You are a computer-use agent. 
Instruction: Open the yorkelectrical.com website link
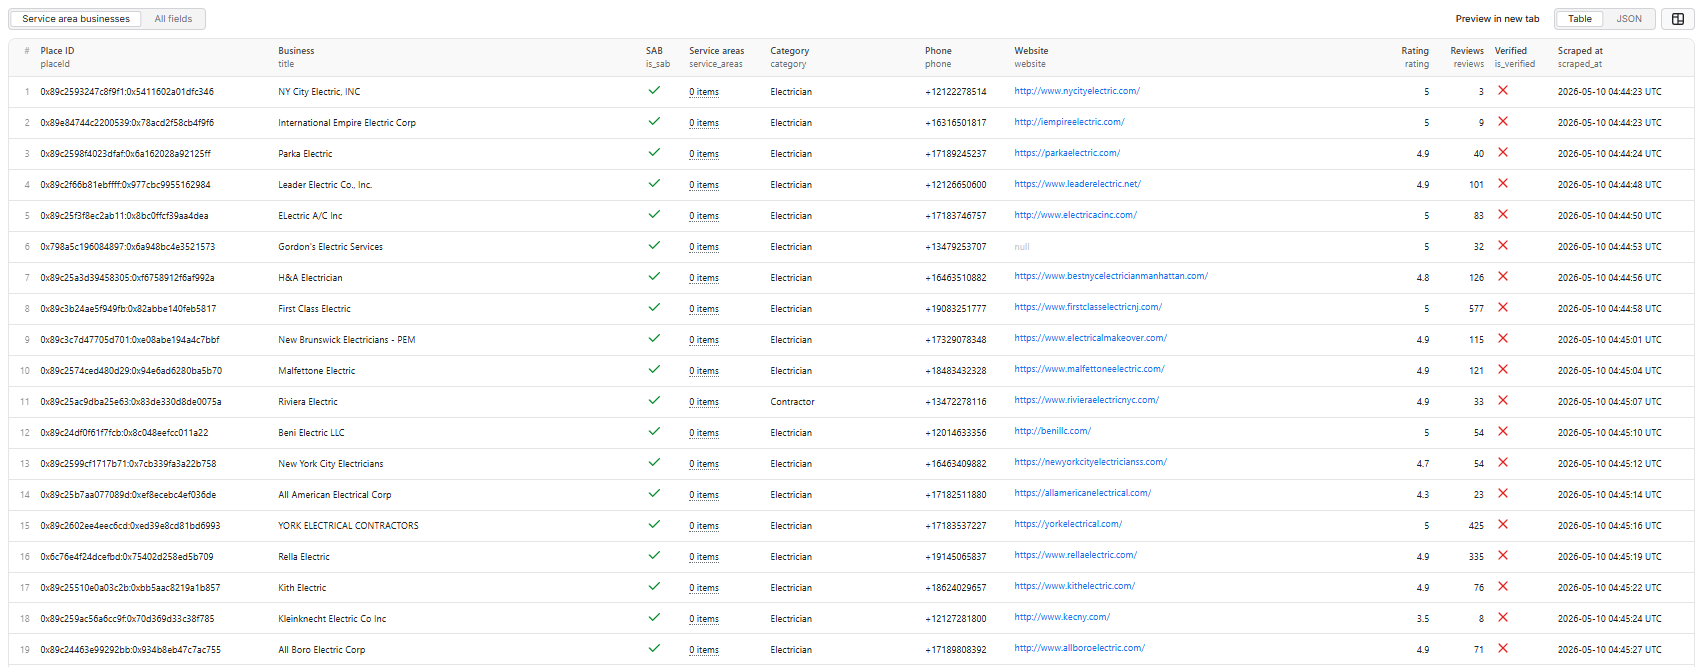click(1068, 524)
